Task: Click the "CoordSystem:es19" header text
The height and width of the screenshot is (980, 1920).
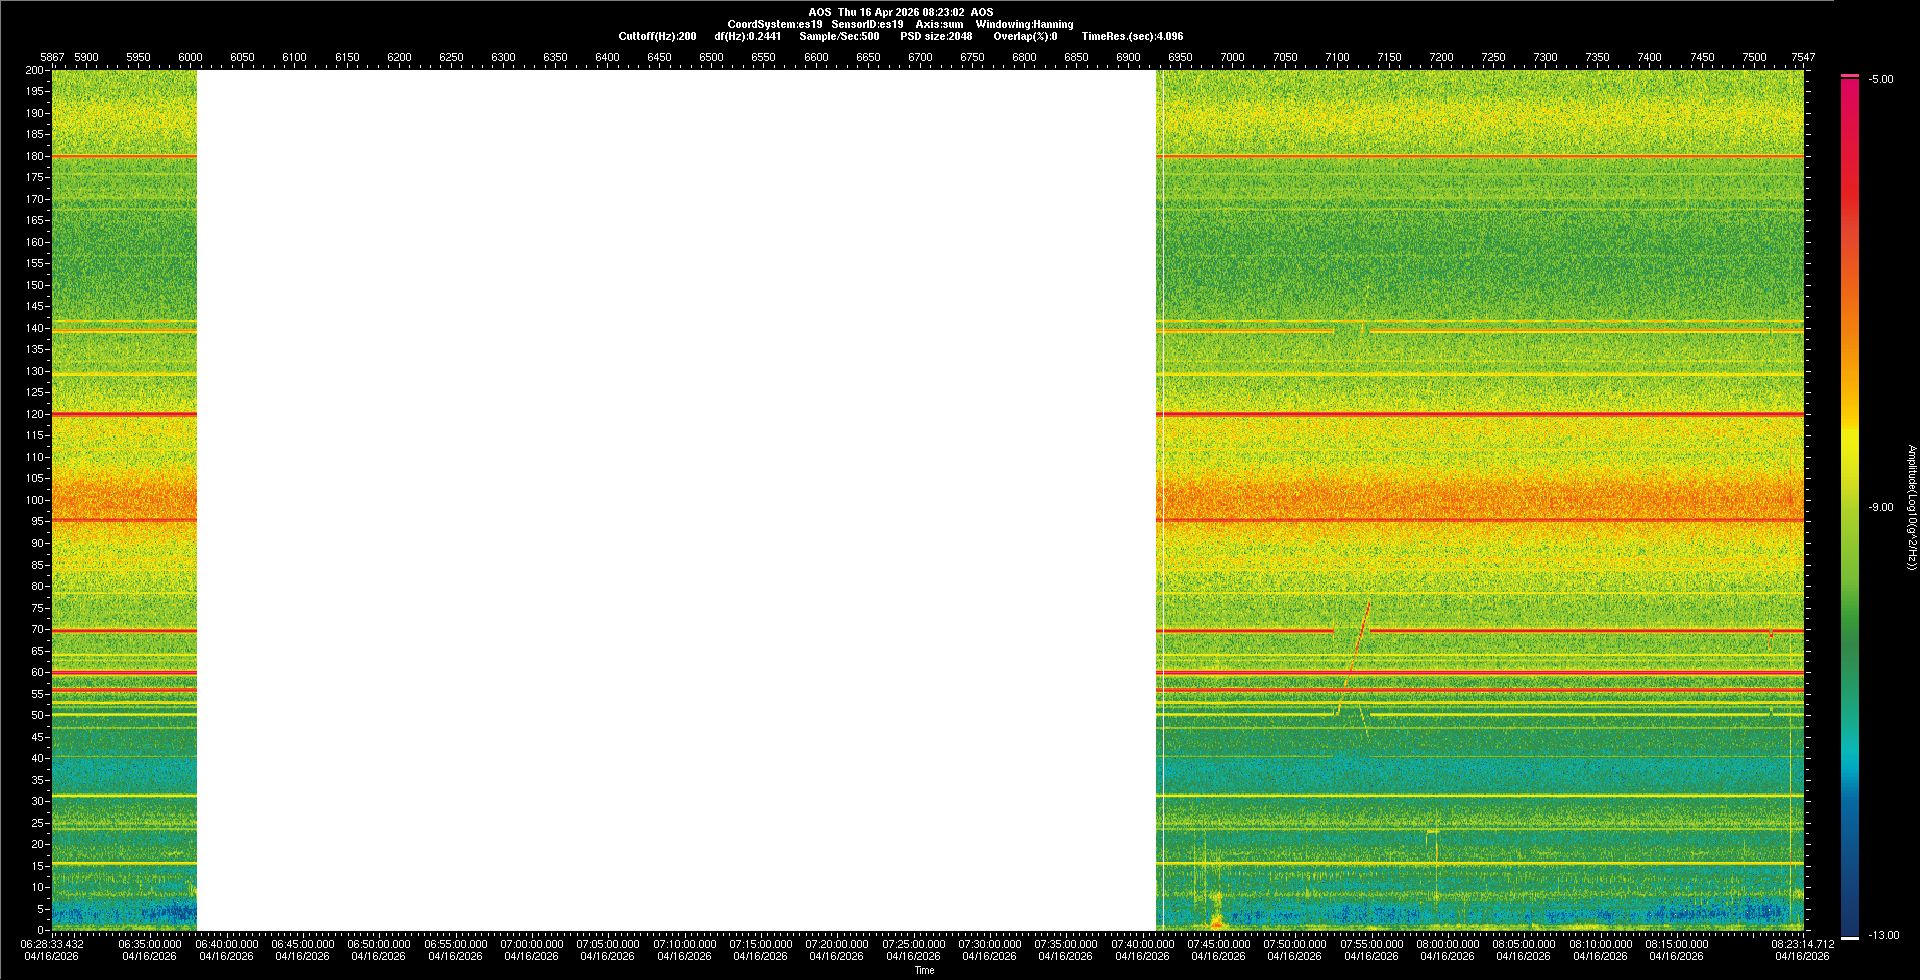Action: pyautogui.click(x=775, y=24)
